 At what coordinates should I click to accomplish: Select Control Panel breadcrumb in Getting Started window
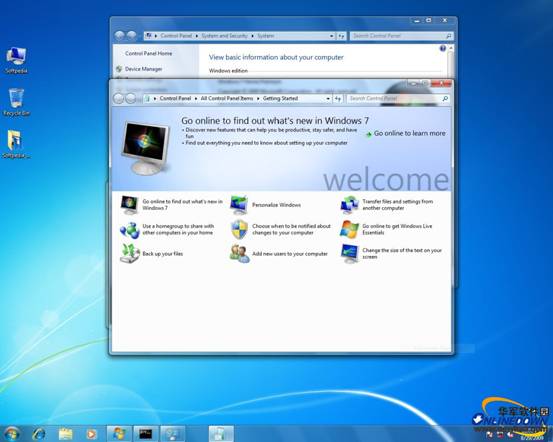(175, 98)
